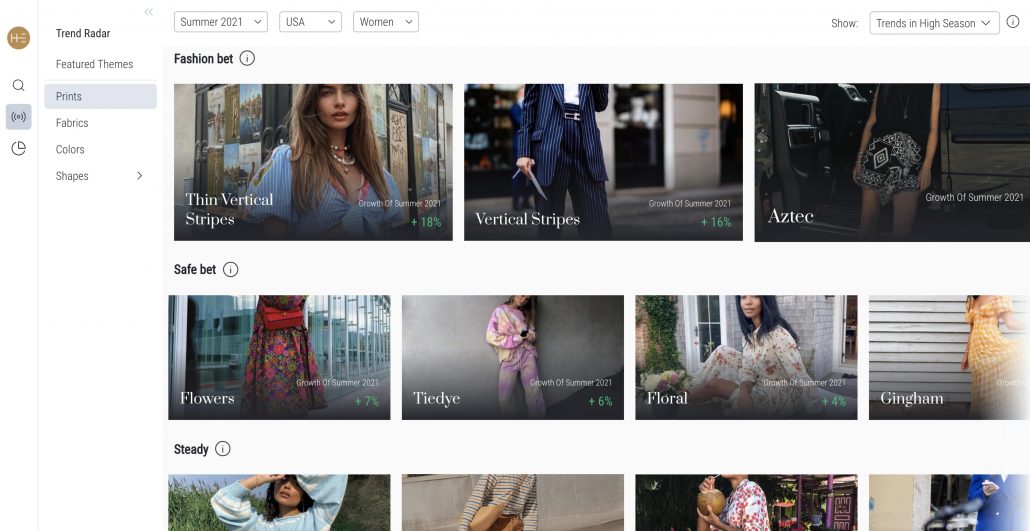Click the Safe bet section heading
Image resolution: width=1030 pixels, height=531 pixels.
click(195, 269)
